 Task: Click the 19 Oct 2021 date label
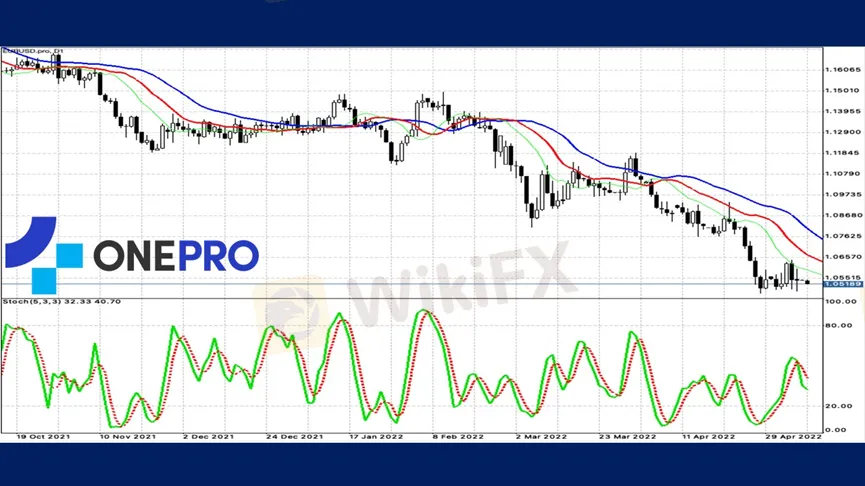(41, 437)
